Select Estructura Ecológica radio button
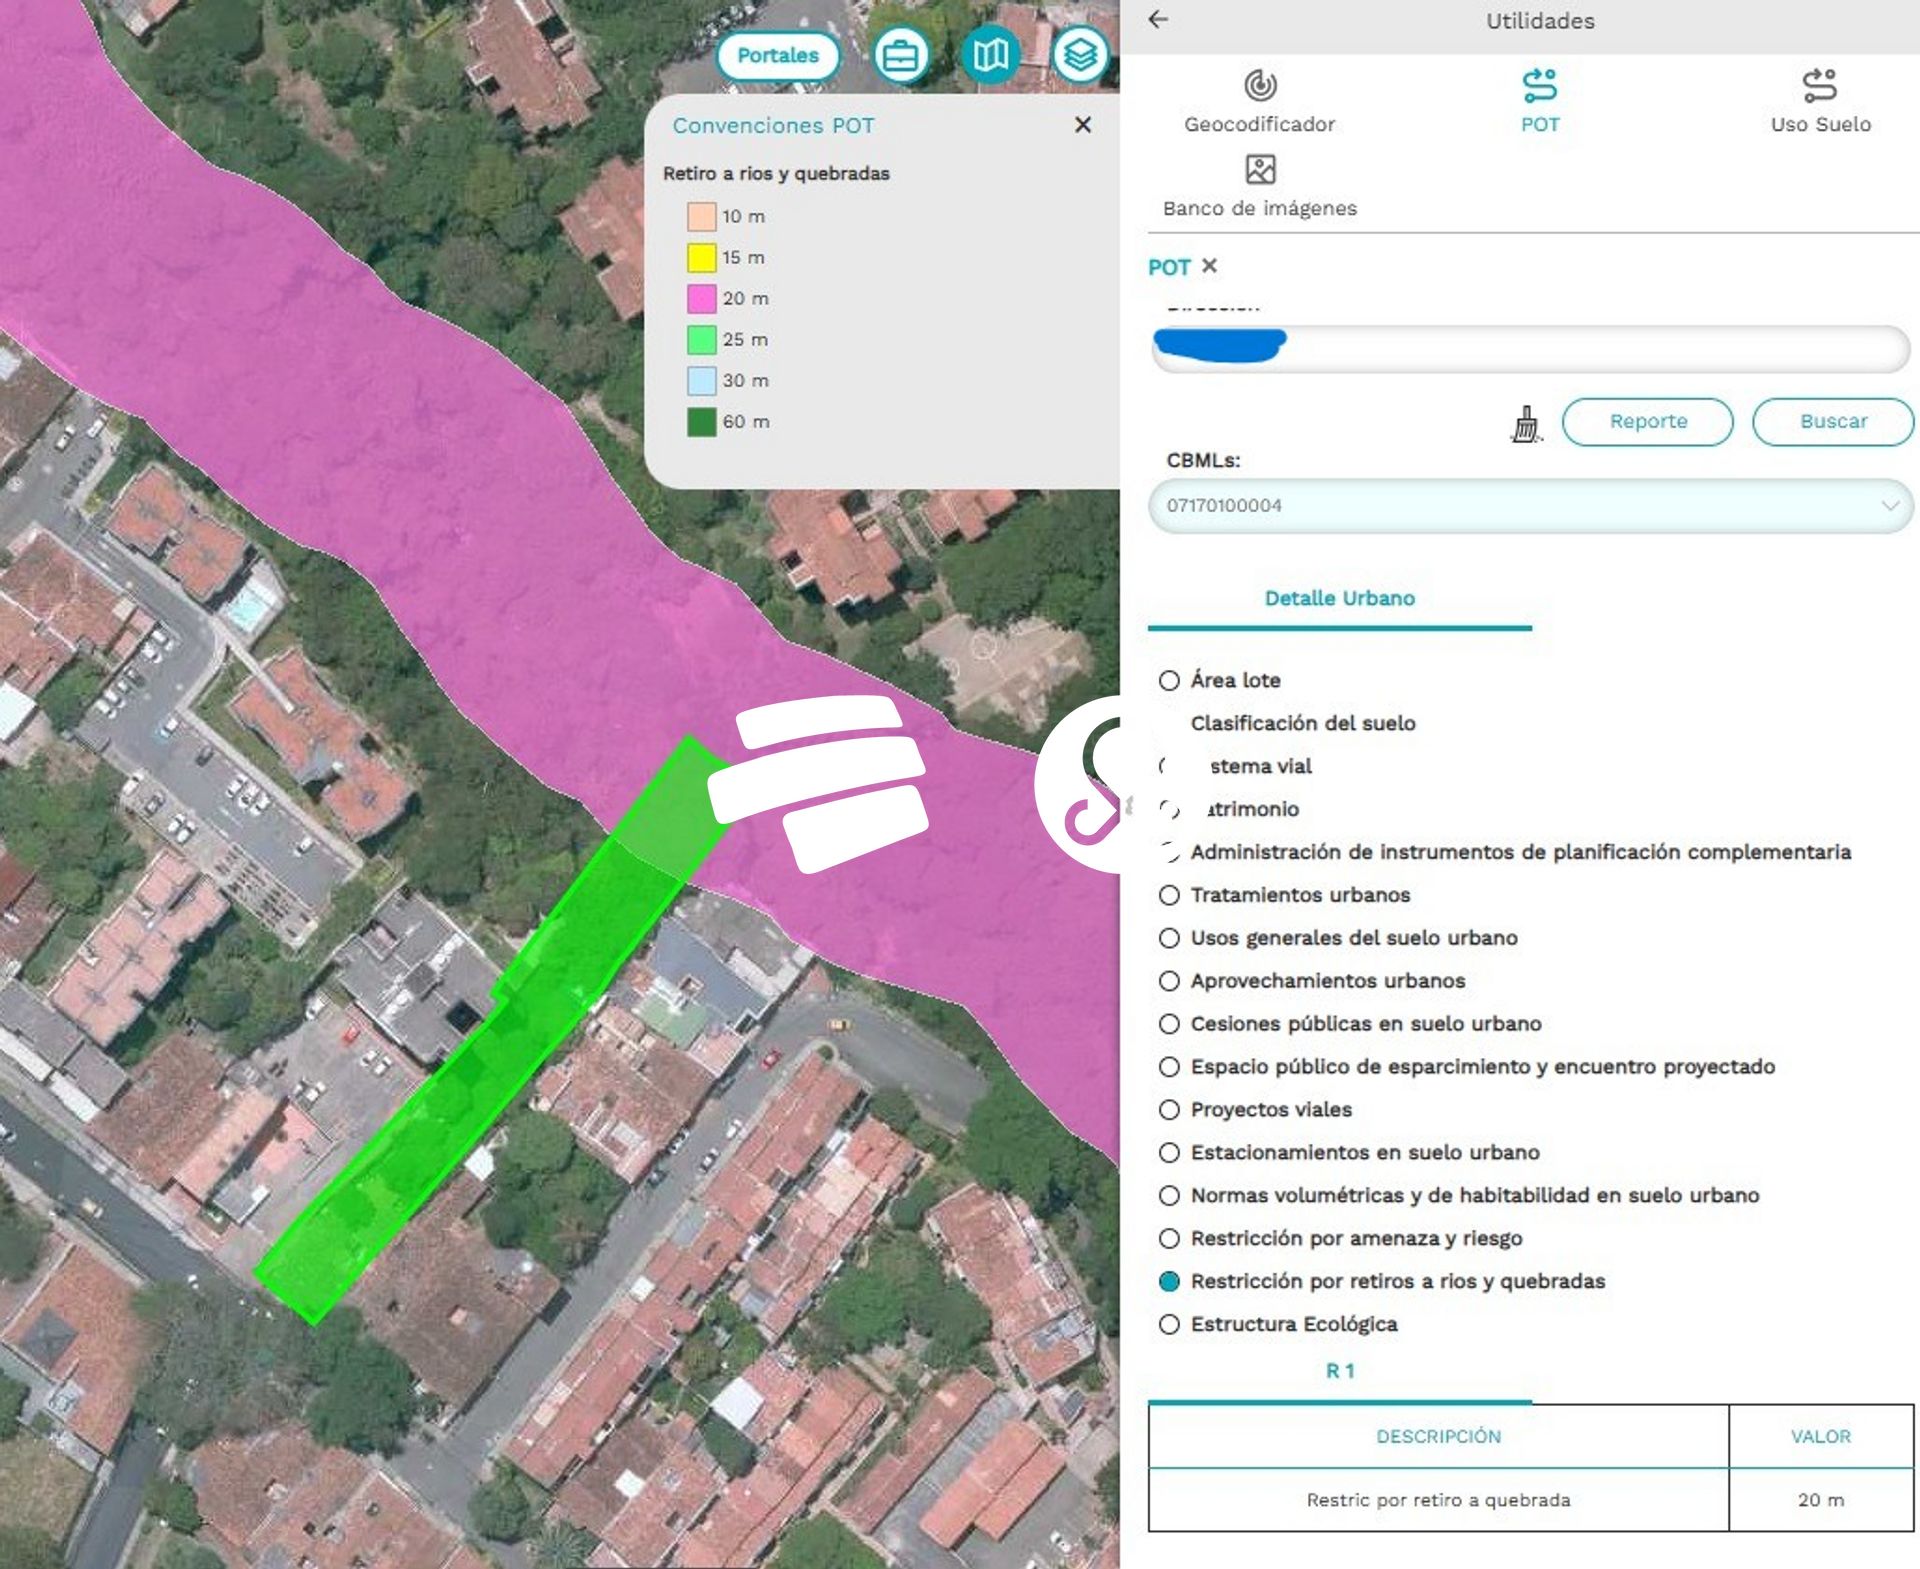 coord(1169,1325)
